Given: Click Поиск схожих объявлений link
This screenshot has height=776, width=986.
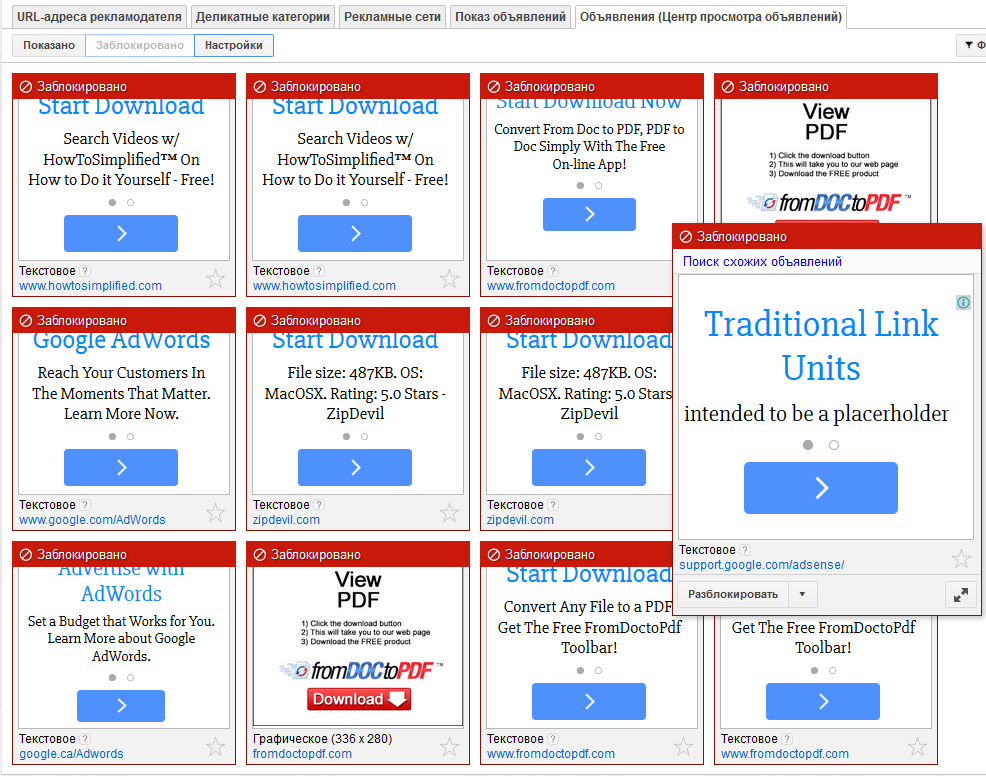Looking at the screenshot, I should (762, 262).
